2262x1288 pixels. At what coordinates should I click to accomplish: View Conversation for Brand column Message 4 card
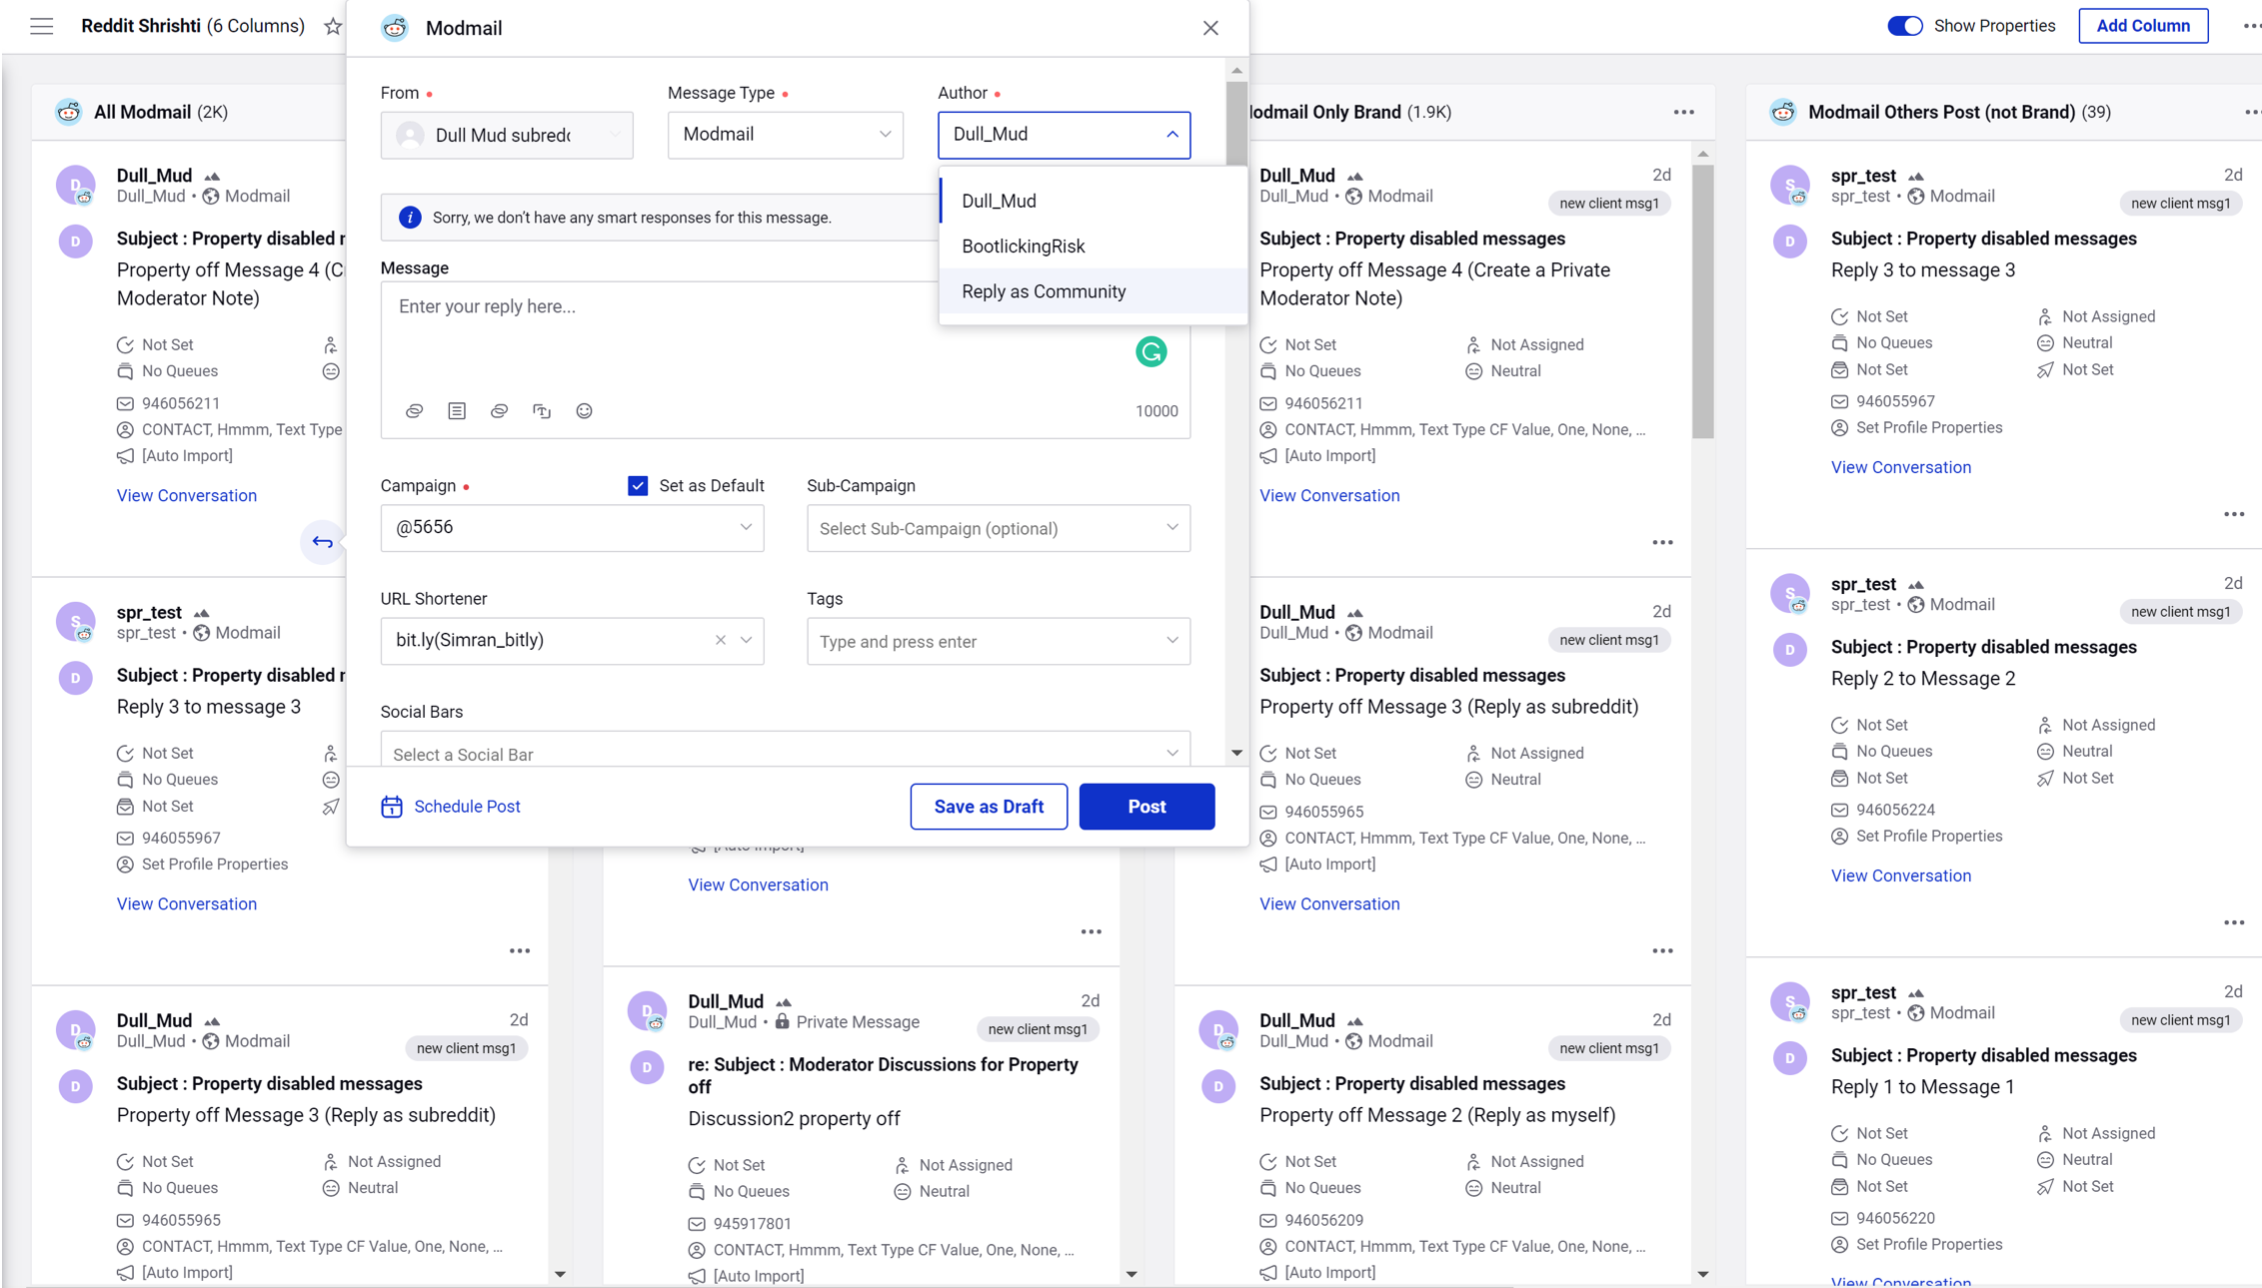(1329, 495)
